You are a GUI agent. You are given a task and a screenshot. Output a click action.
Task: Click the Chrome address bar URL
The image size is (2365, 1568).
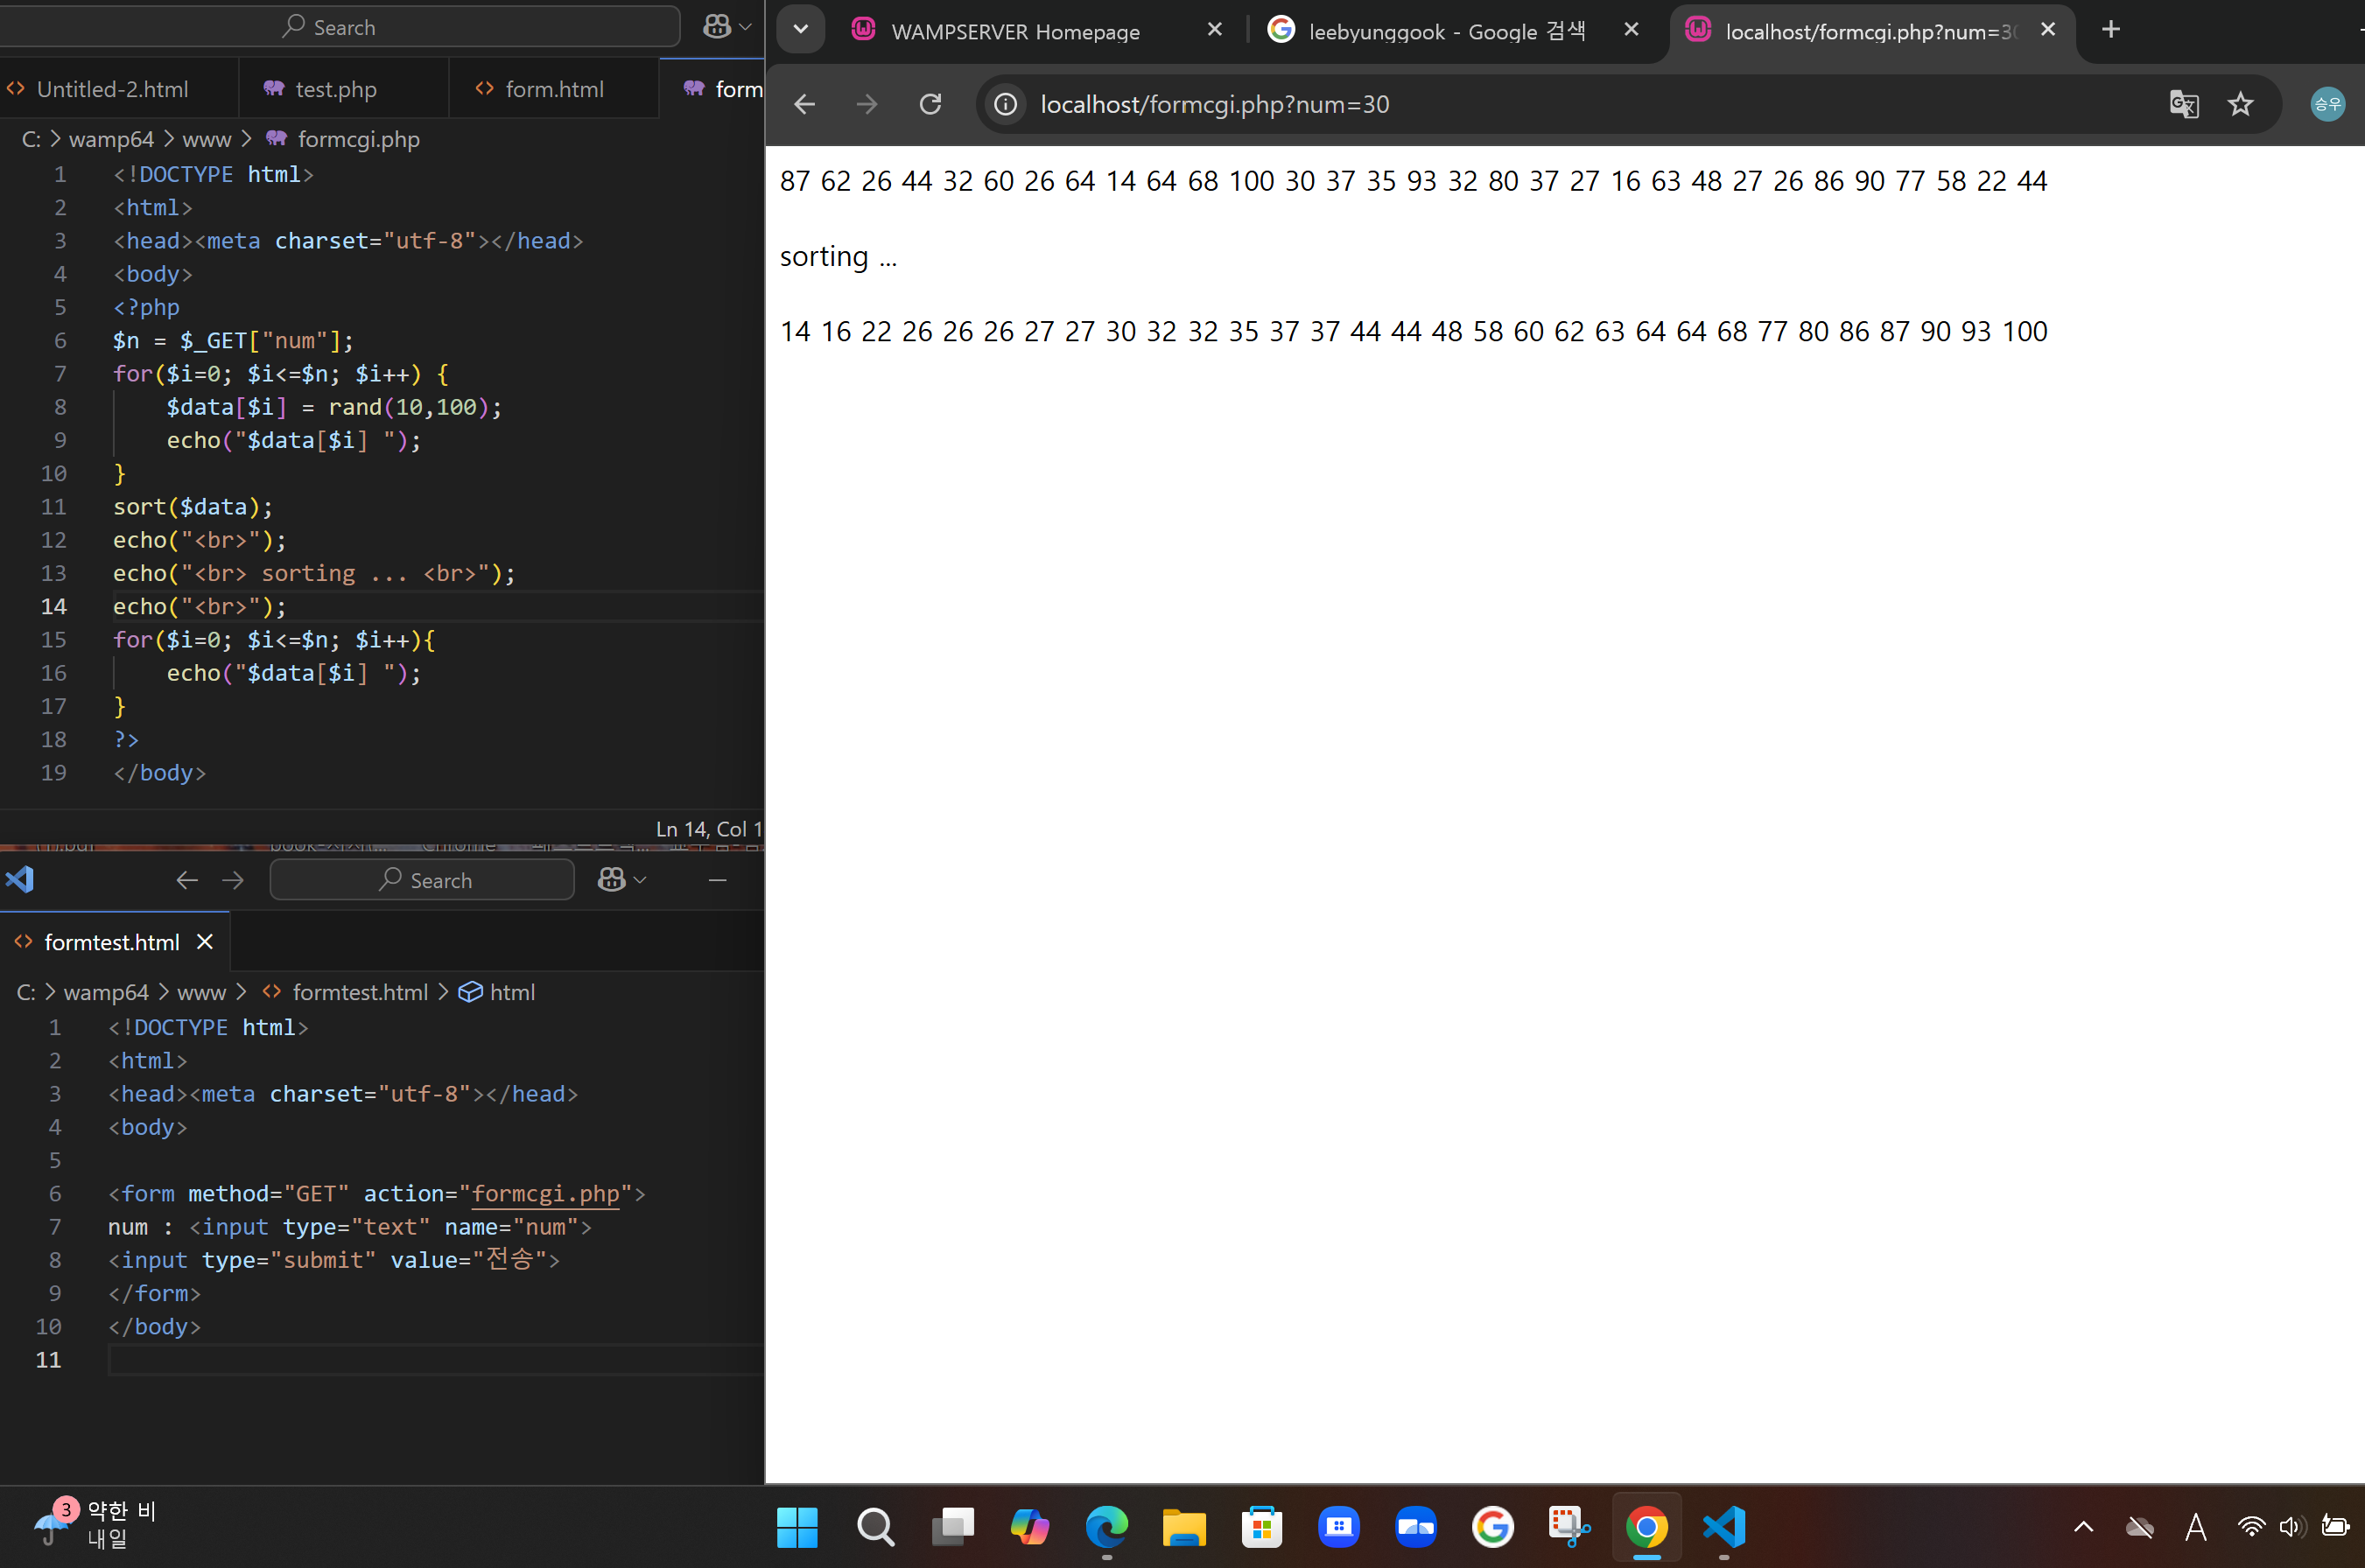pyautogui.click(x=1214, y=104)
